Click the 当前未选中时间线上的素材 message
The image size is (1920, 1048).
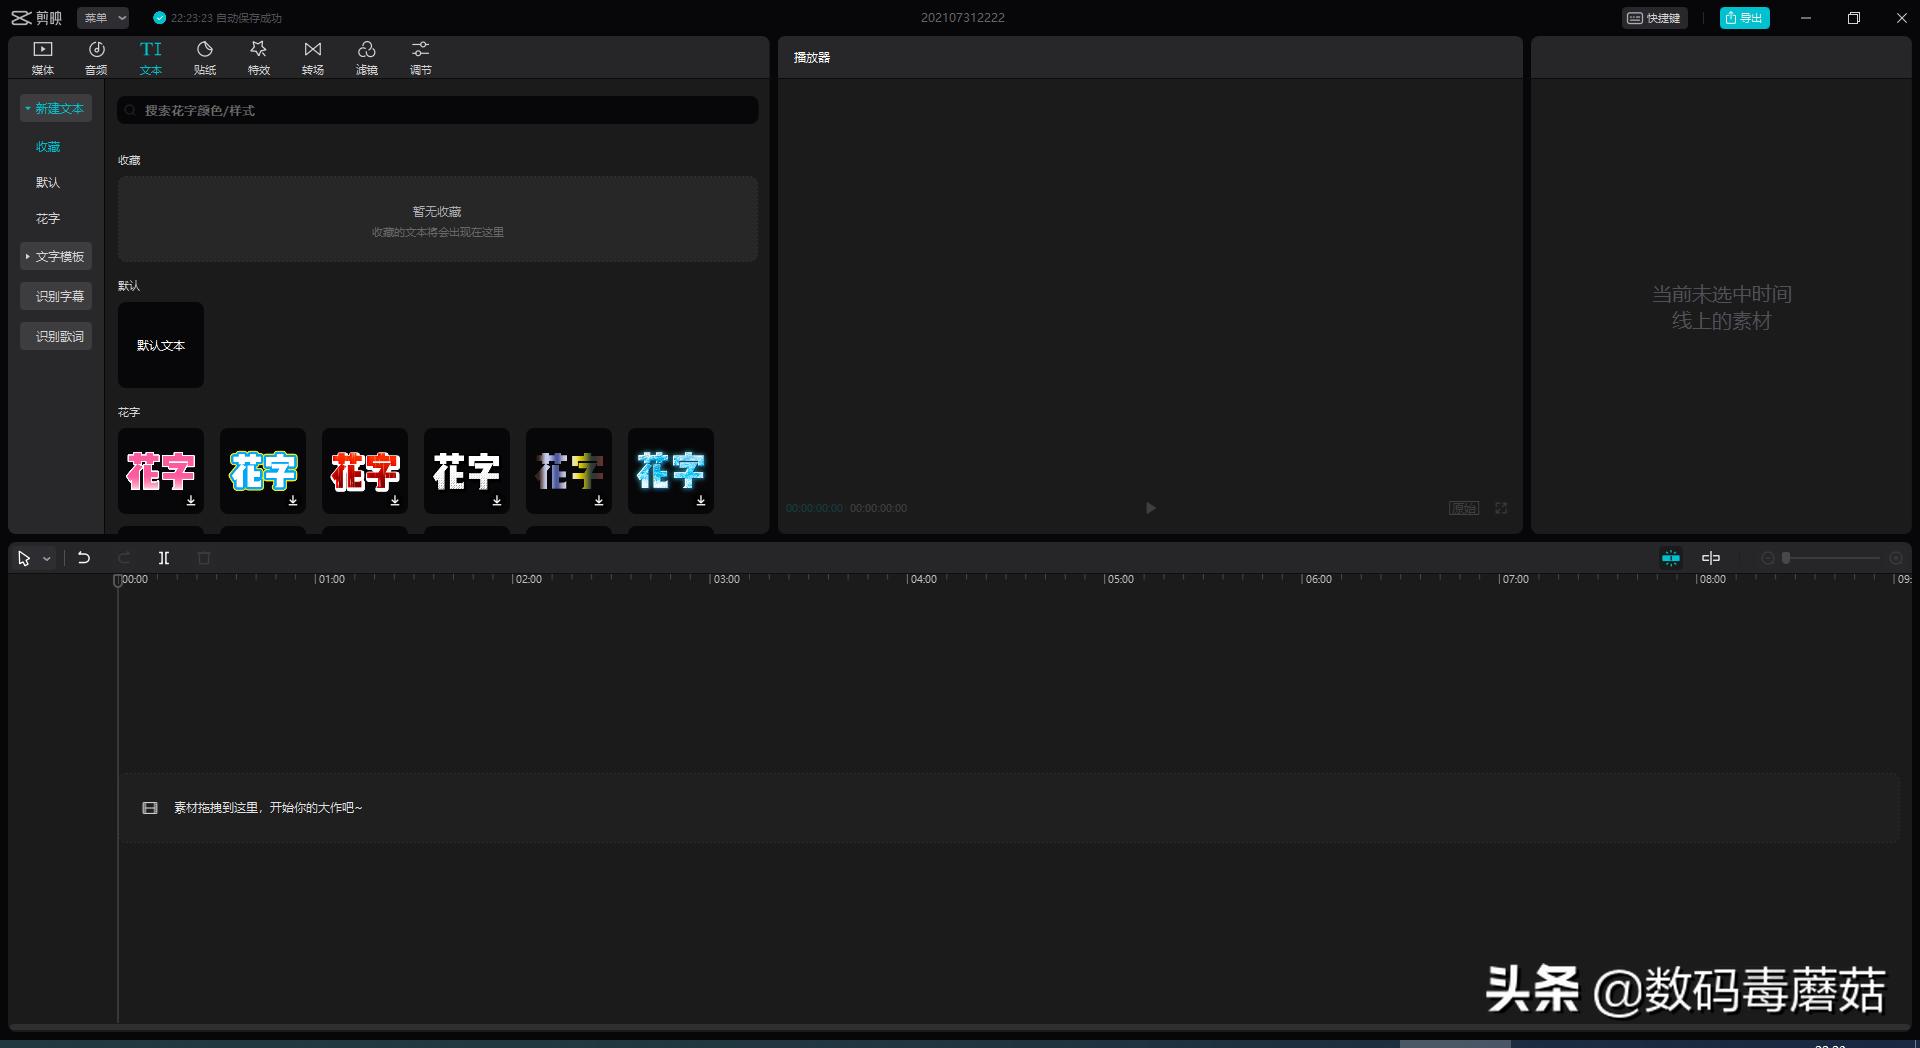point(1722,307)
